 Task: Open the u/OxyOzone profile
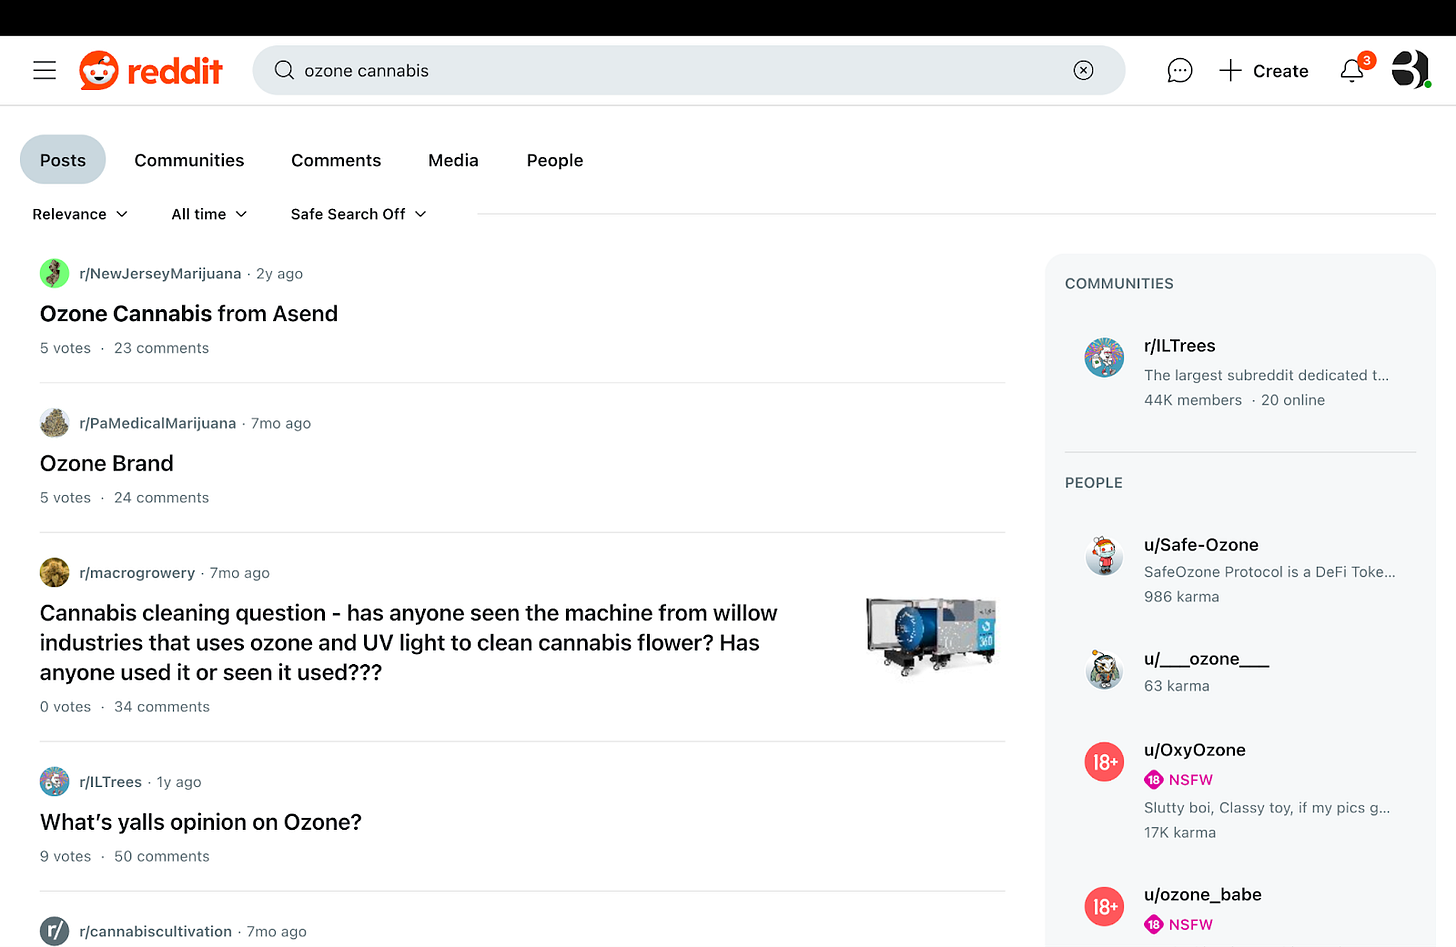(x=1195, y=750)
